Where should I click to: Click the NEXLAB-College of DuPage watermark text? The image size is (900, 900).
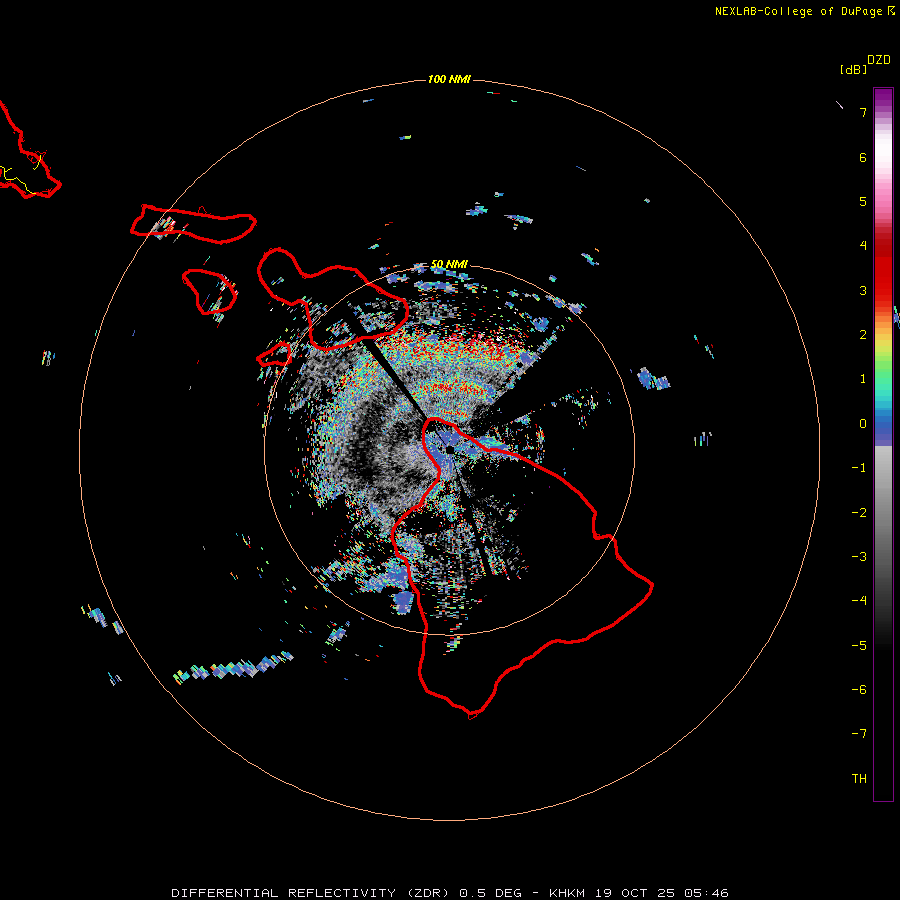(x=804, y=11)
